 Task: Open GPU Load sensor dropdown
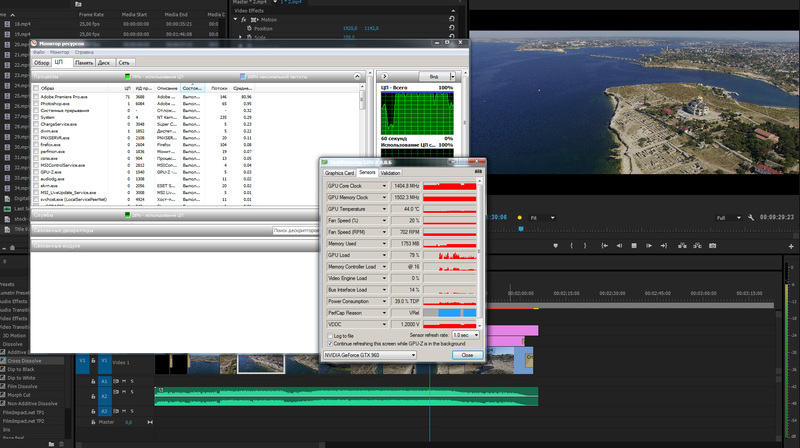[x=384, y=255]
